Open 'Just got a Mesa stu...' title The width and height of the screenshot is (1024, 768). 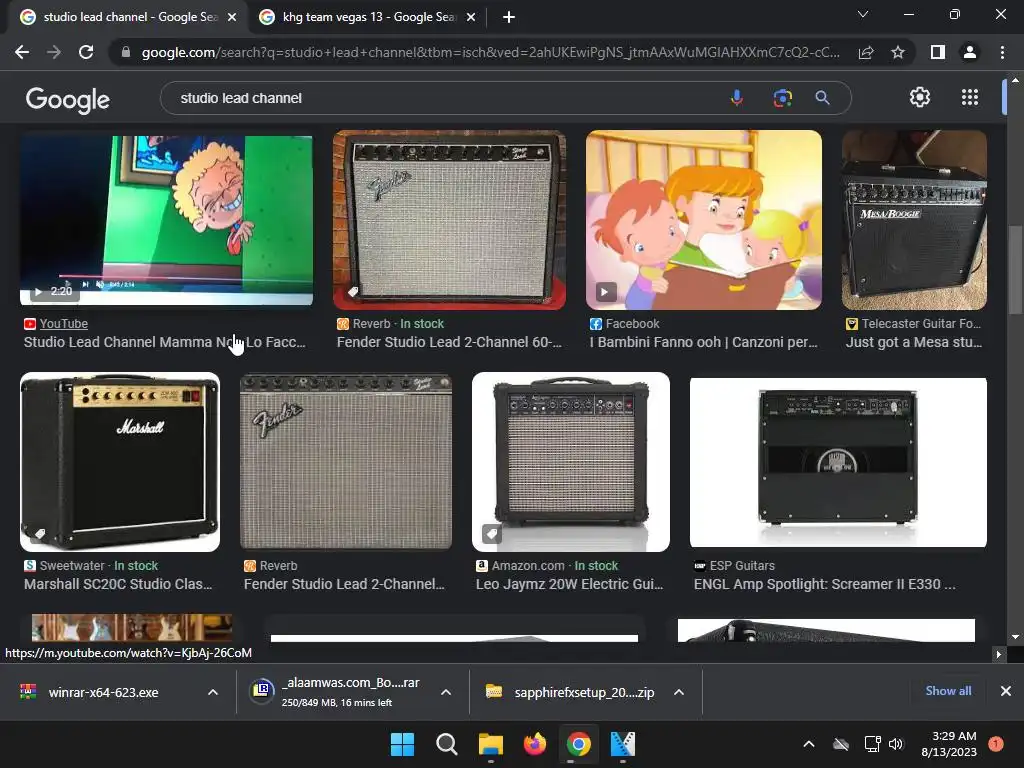pyautogui.click(x=914, y=342)
